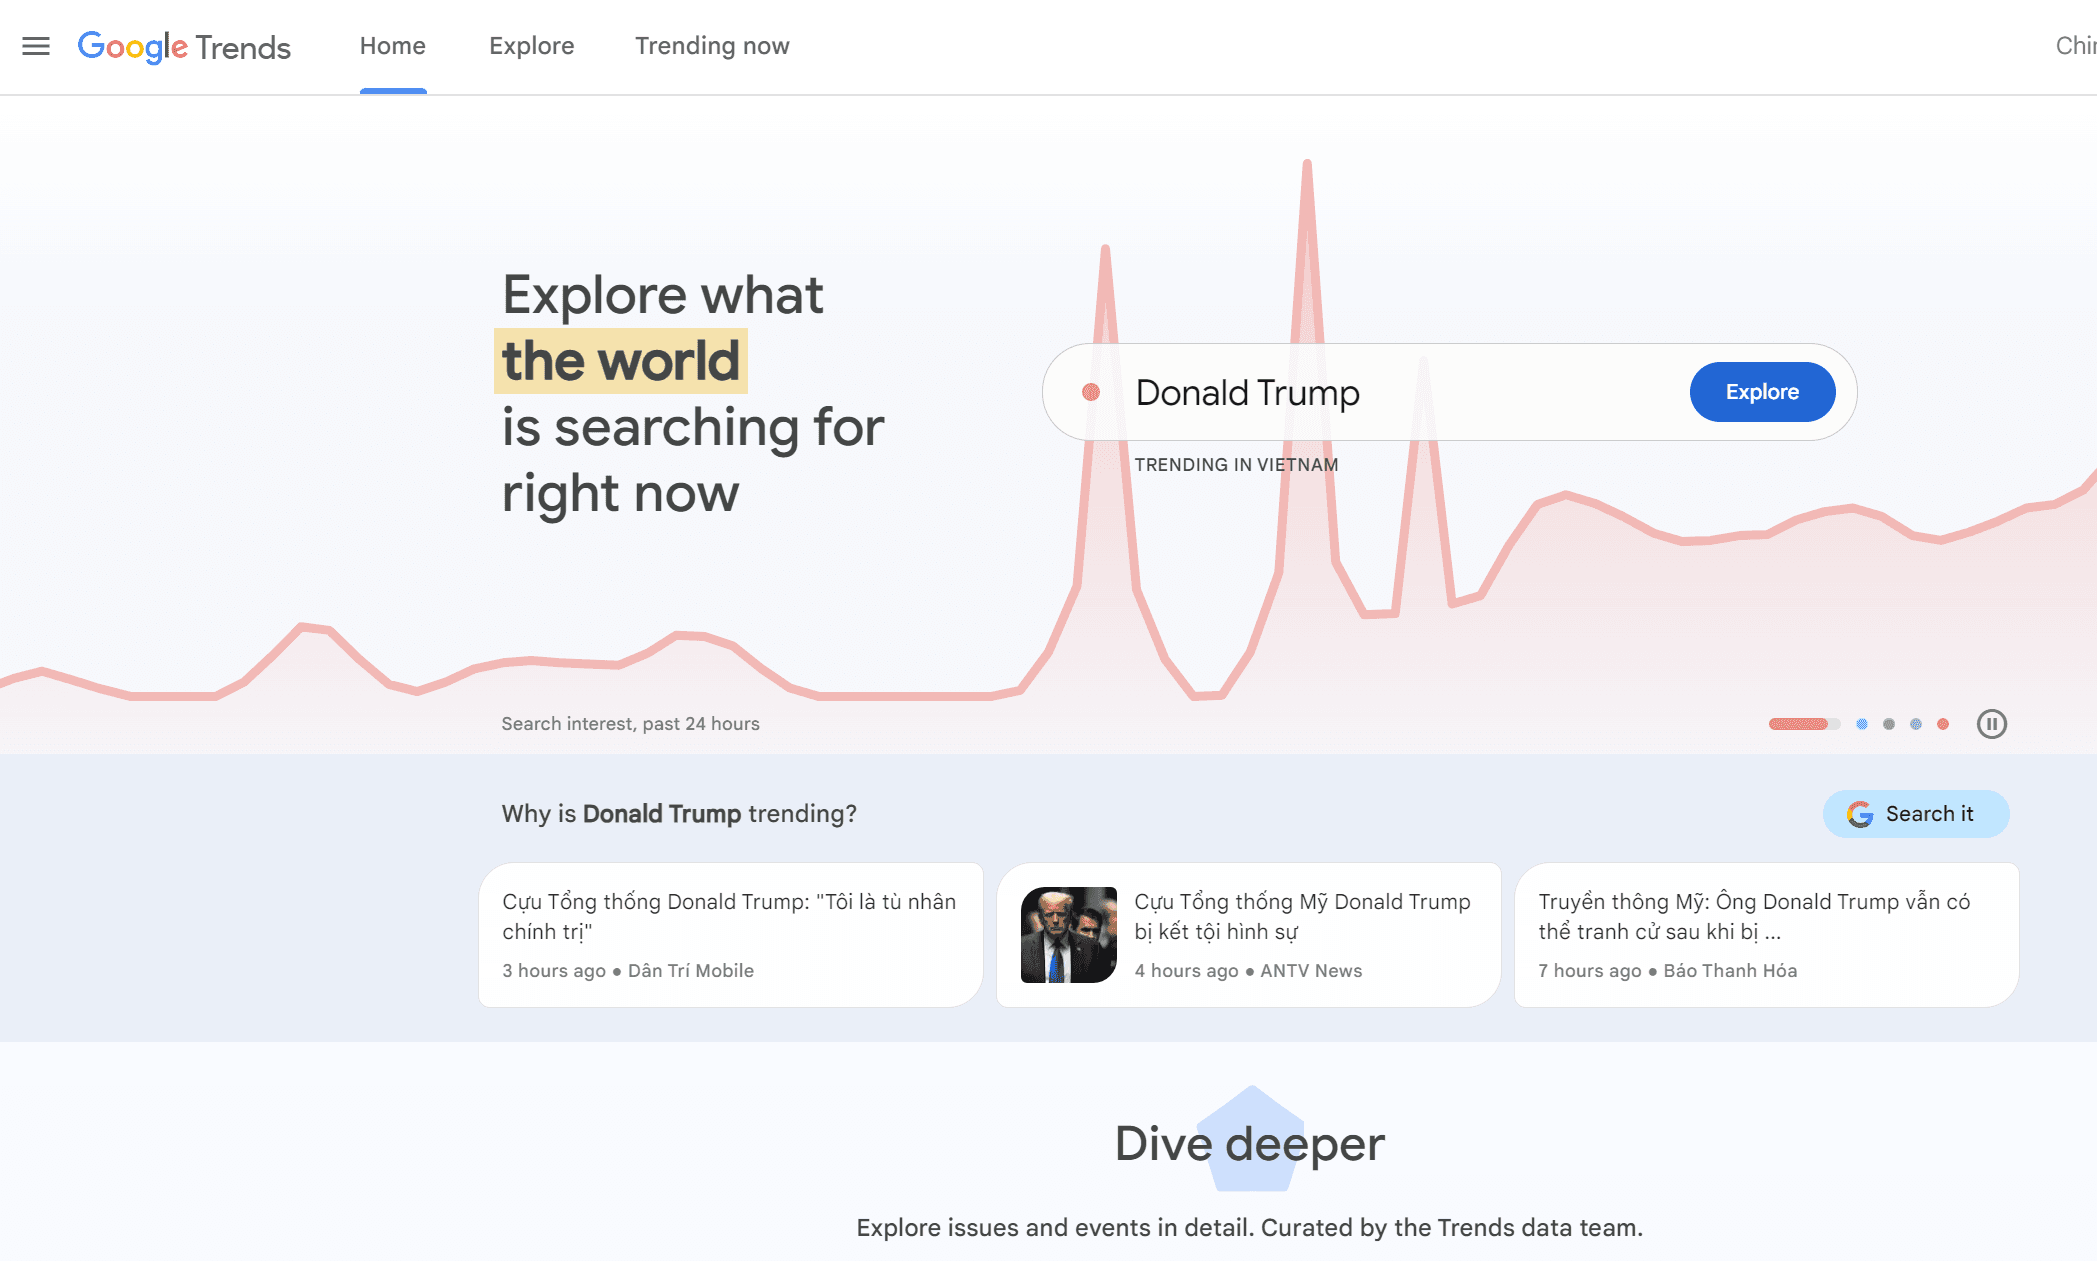Click '3 hours ago' timestamp text
The height and width of the screenshot is (1261, 2097).
pos(554,971)
